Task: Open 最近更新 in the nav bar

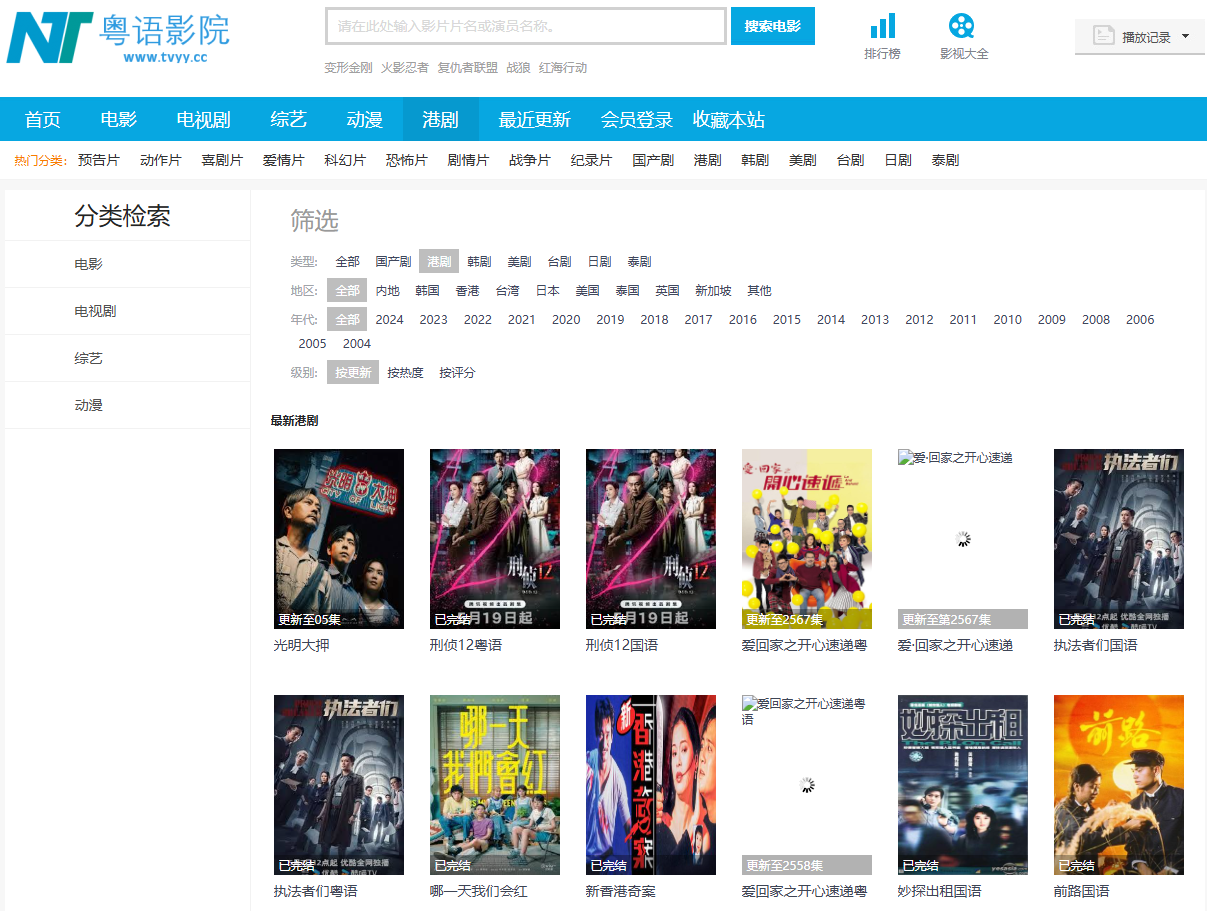Action: click(535, 120)
